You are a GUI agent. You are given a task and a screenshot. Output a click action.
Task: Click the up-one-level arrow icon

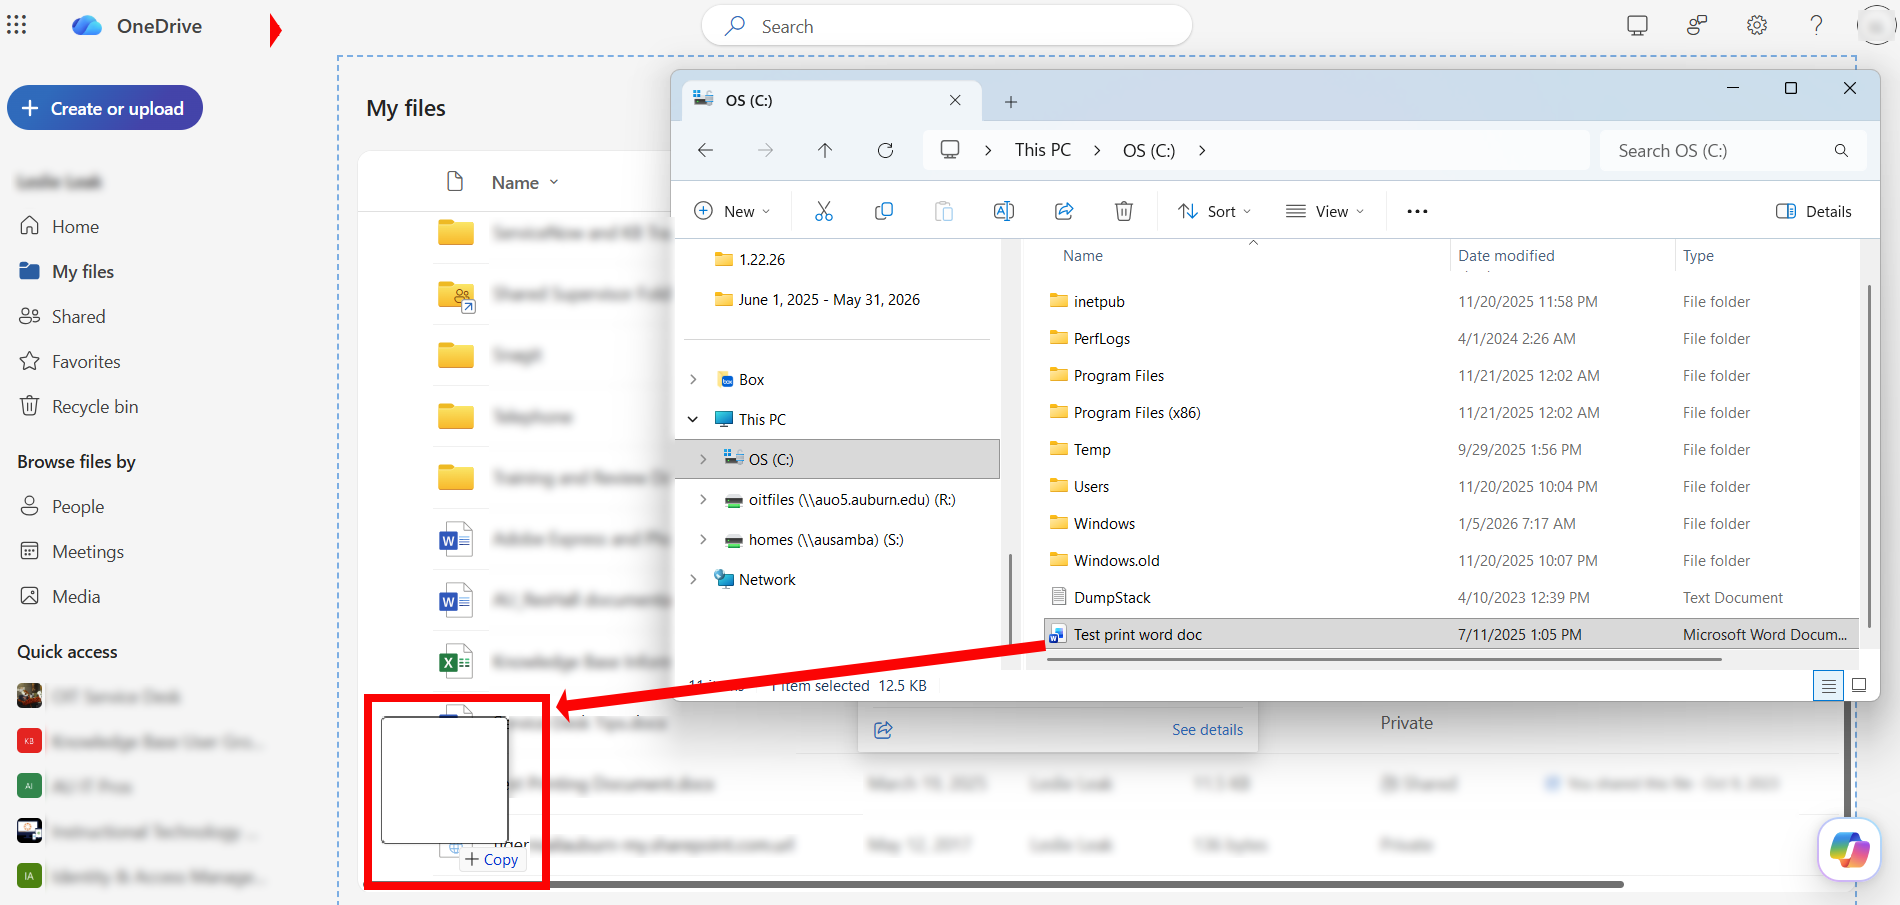(825, 150)
